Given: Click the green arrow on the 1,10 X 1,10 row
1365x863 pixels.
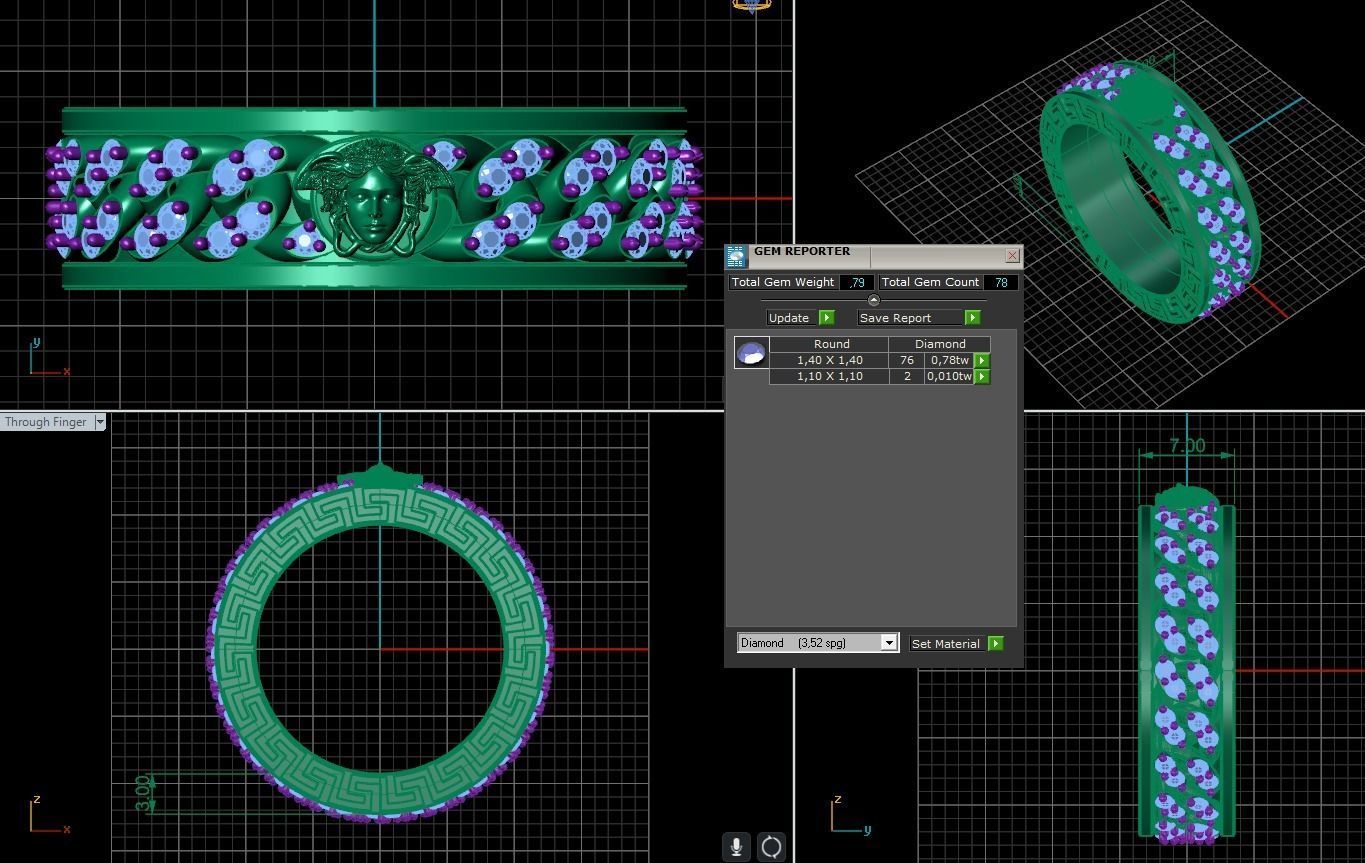Looking at the screenshot, I should pyautogui.click(x=982, y=376).
